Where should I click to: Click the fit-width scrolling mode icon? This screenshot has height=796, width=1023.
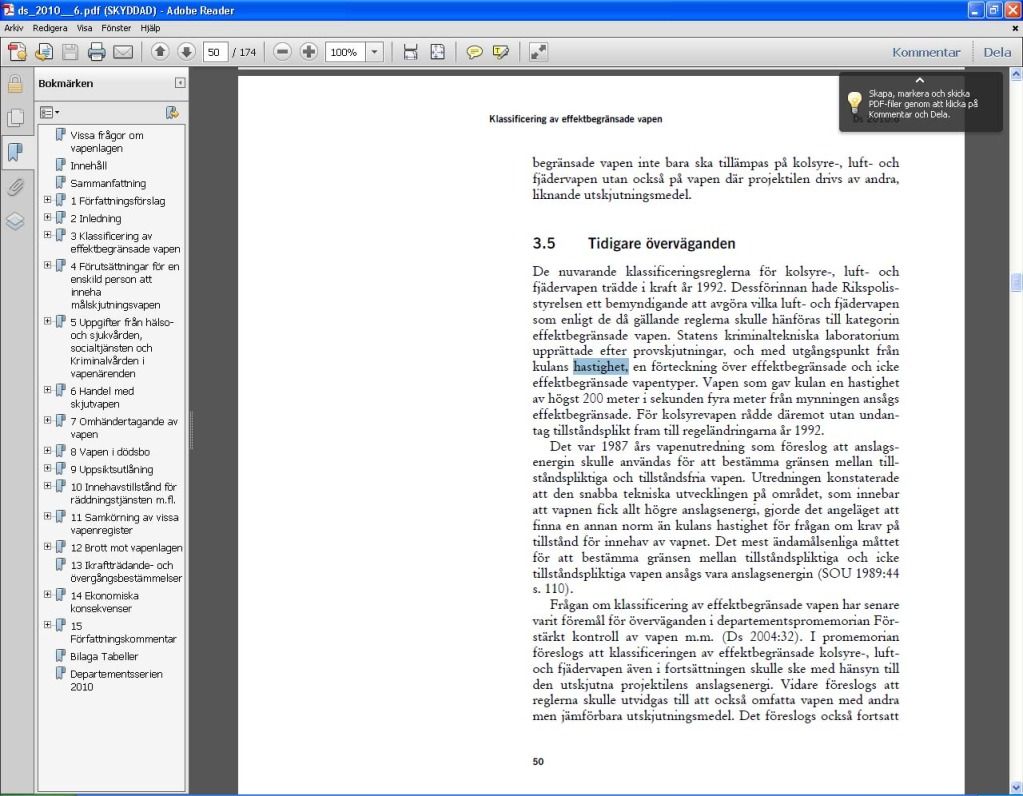click(410, 52)
